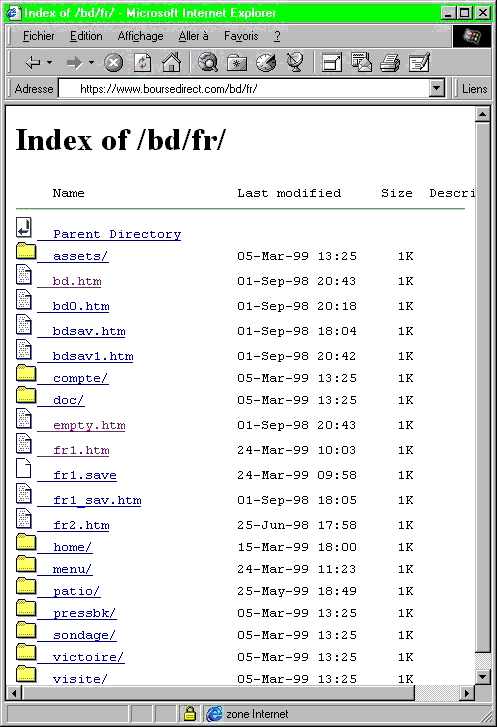Image resolution: width=497 pixels, height=727 pixels.
Task: Click the Back arrow toolbar button
Action: 32,62
